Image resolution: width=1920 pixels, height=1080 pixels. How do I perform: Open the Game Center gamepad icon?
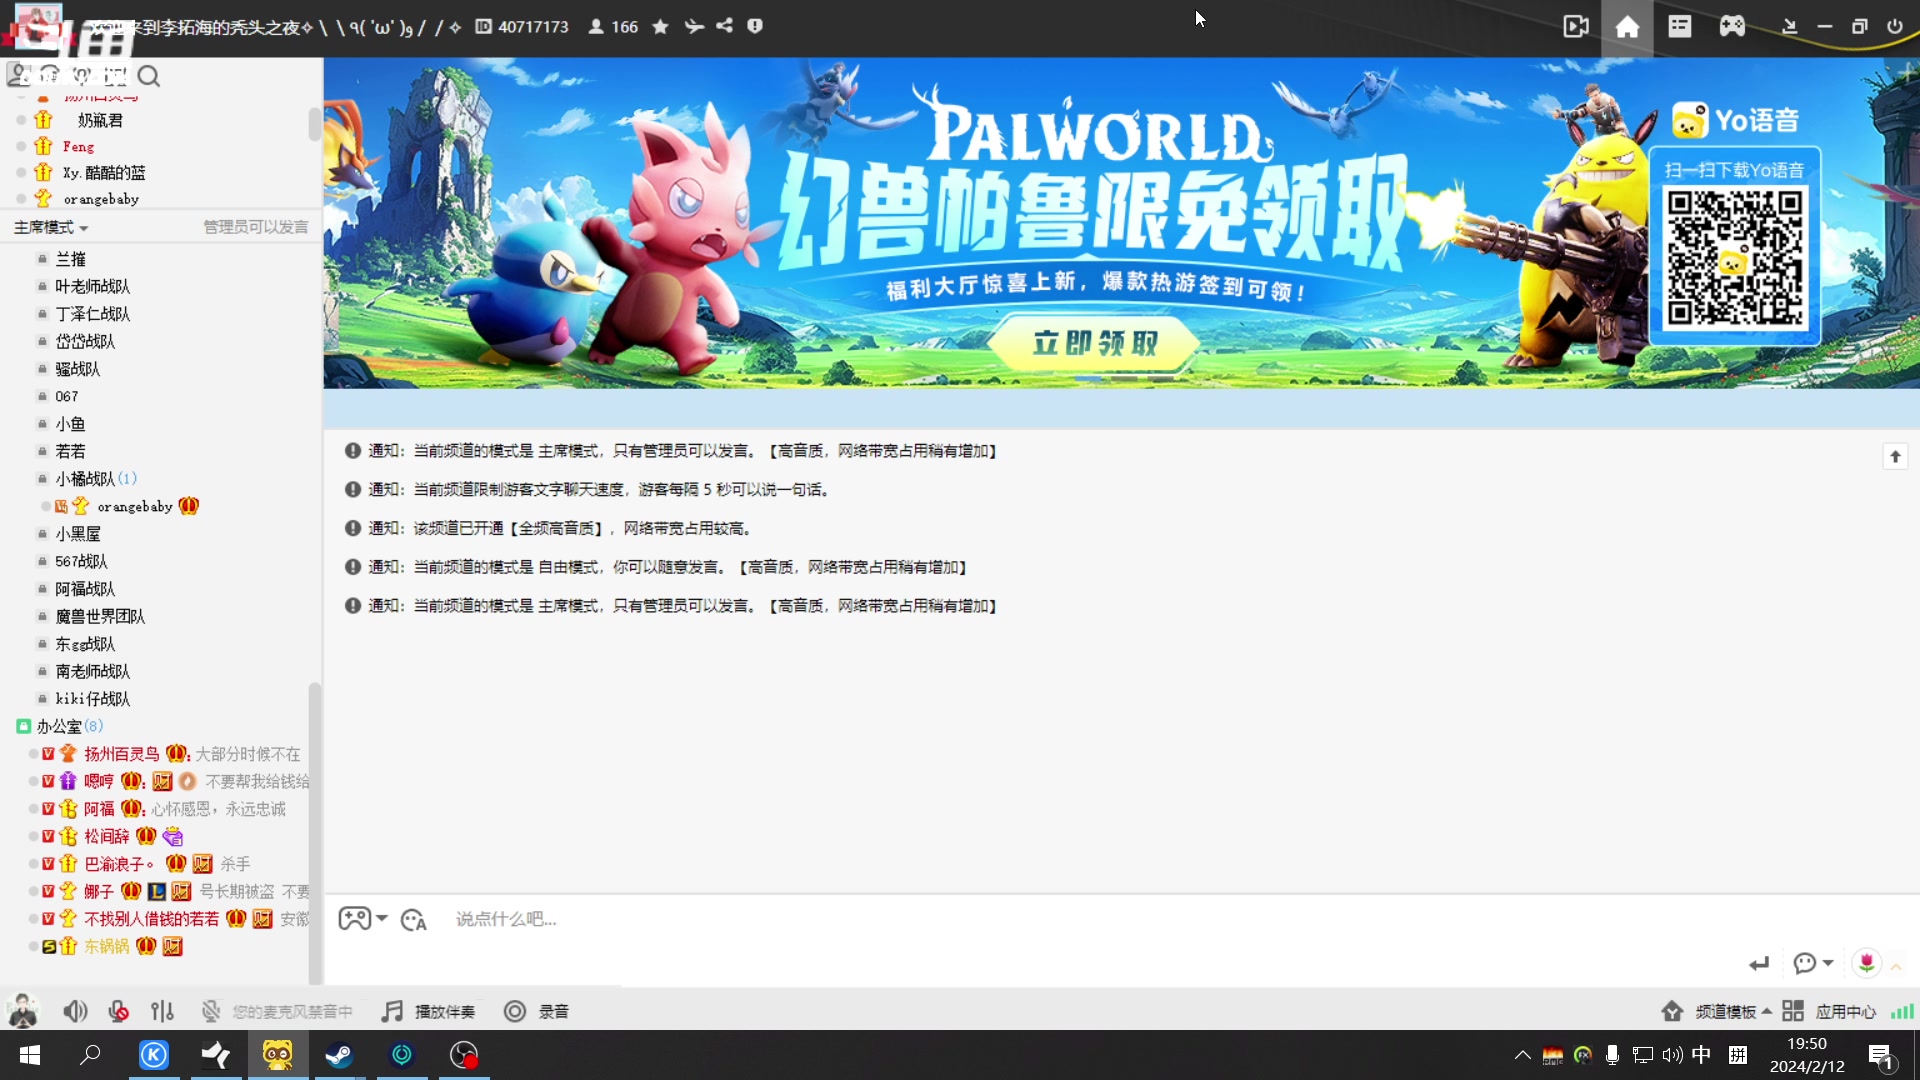(x=1732, y=27)
